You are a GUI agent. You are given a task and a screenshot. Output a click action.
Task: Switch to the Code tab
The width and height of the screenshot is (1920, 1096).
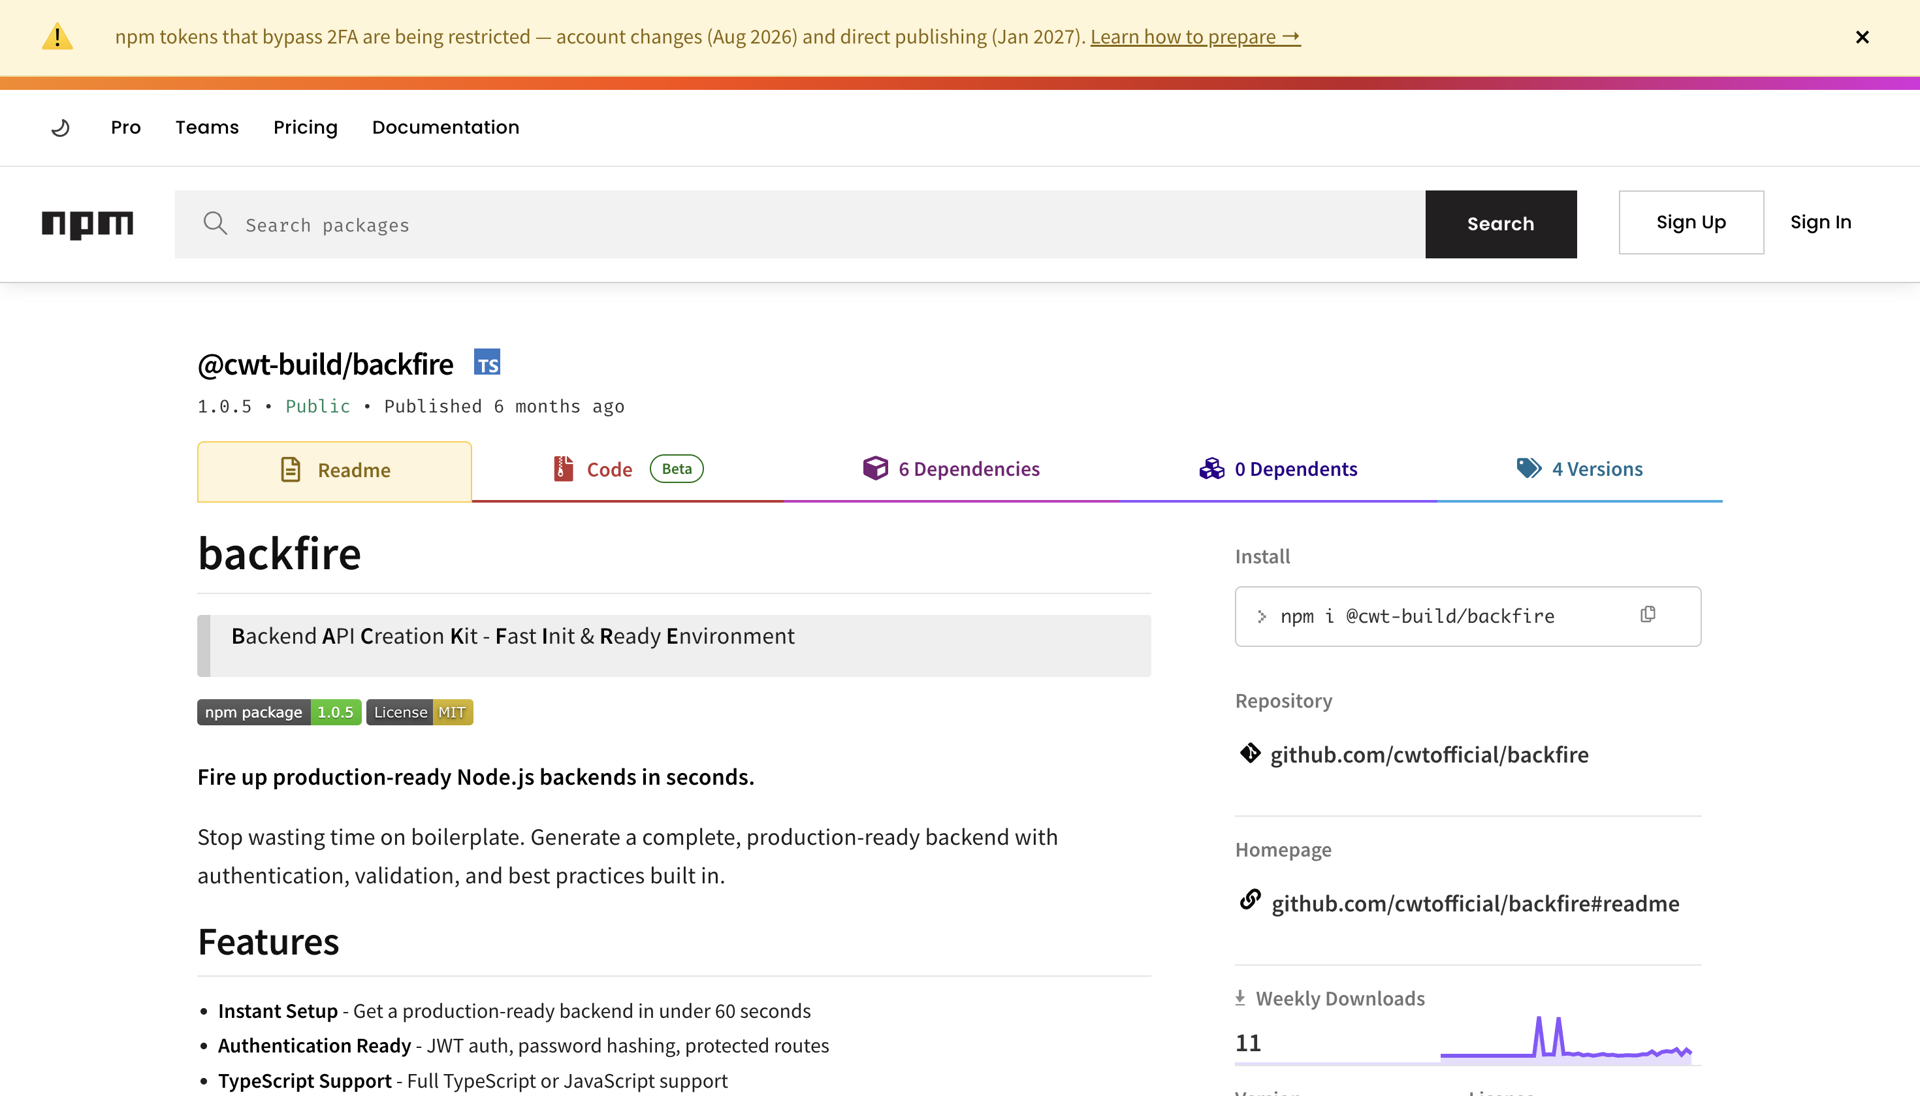tap(627, 470)
